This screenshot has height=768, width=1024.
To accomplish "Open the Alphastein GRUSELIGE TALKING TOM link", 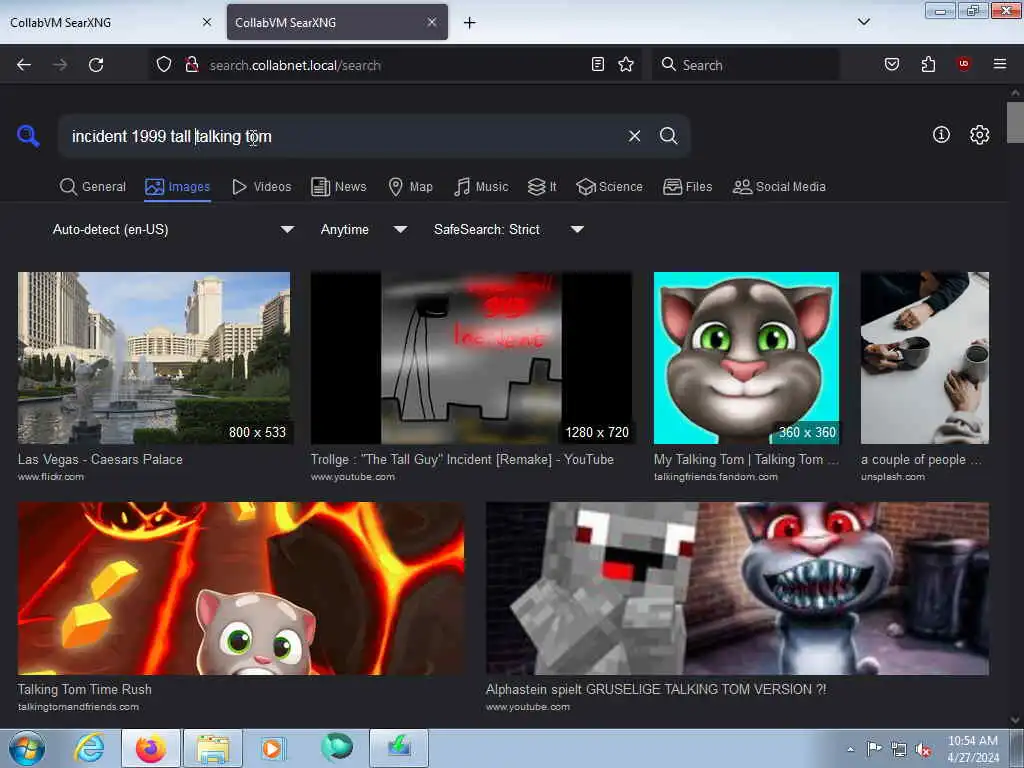I will point(656,689).
